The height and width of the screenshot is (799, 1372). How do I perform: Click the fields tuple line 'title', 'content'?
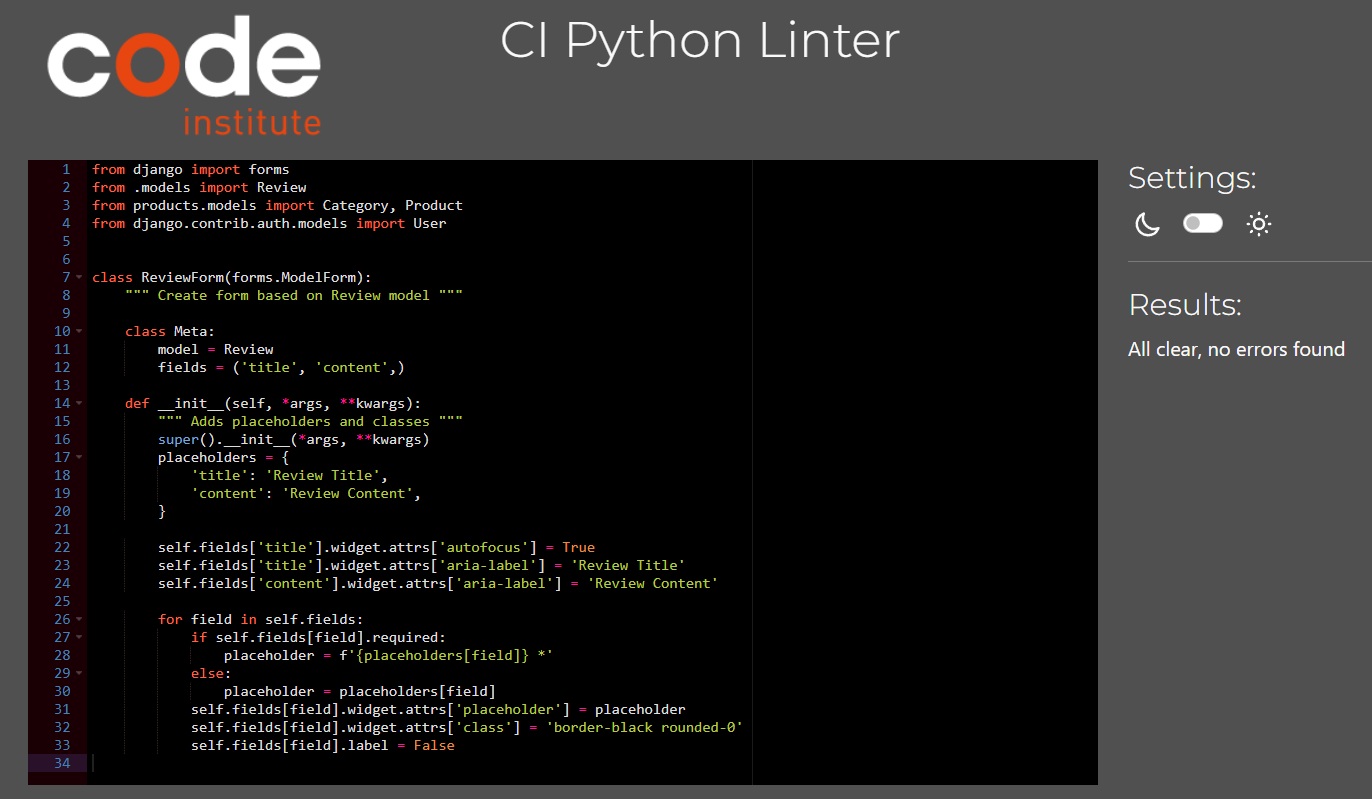[281, 367]
